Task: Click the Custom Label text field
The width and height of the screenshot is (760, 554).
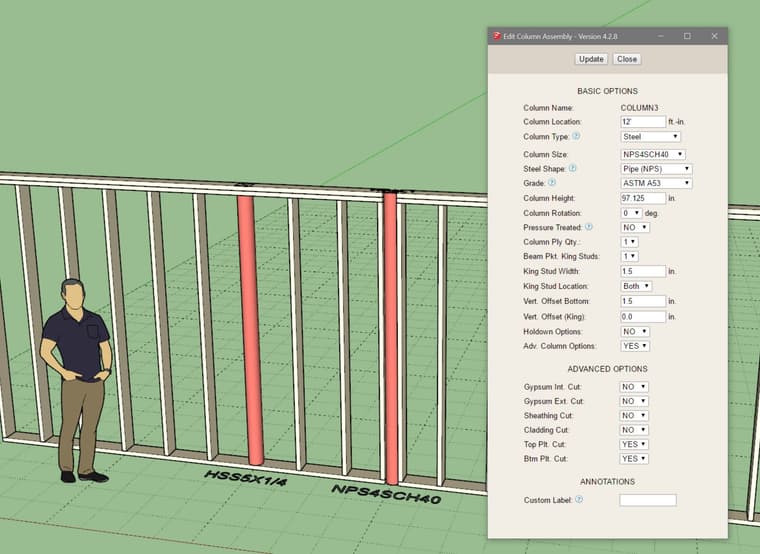Action: pos(647,500)
